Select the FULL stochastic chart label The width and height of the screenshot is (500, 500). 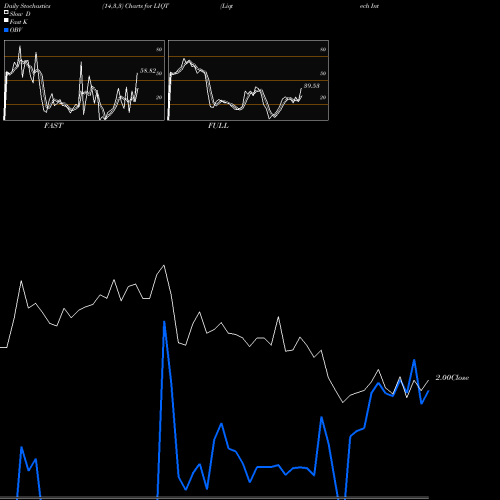[x=218, y=126]
